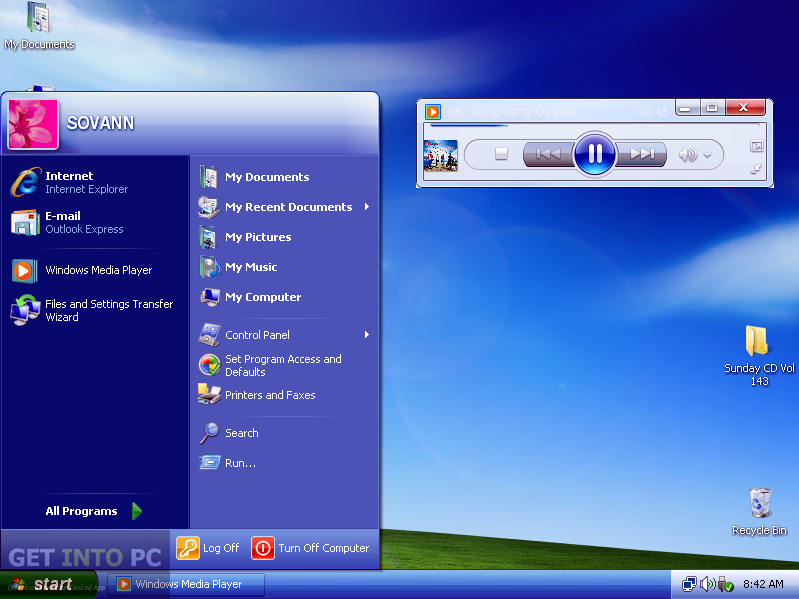Open the volume dropdown arrow
The width and height of the screenshot is (799, 599).
tap(707, 155)
